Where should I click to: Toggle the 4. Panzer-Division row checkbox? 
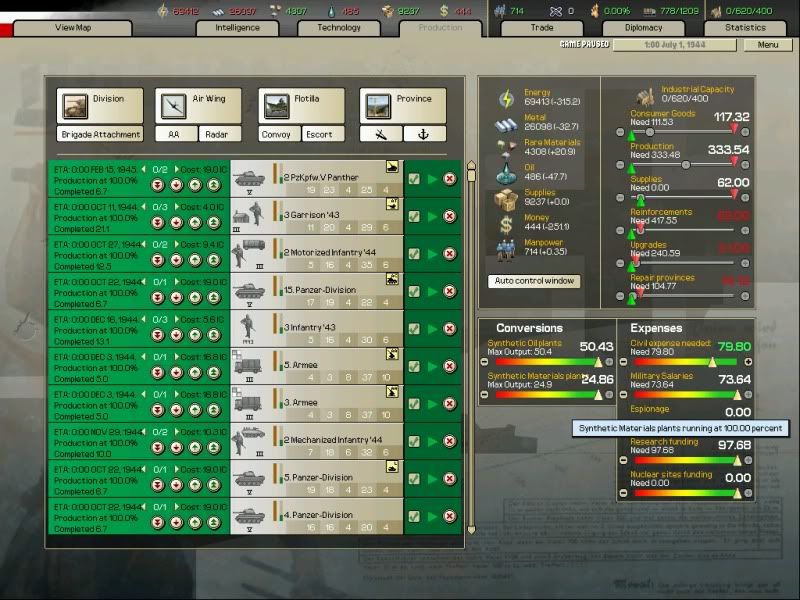coord(414,517)
